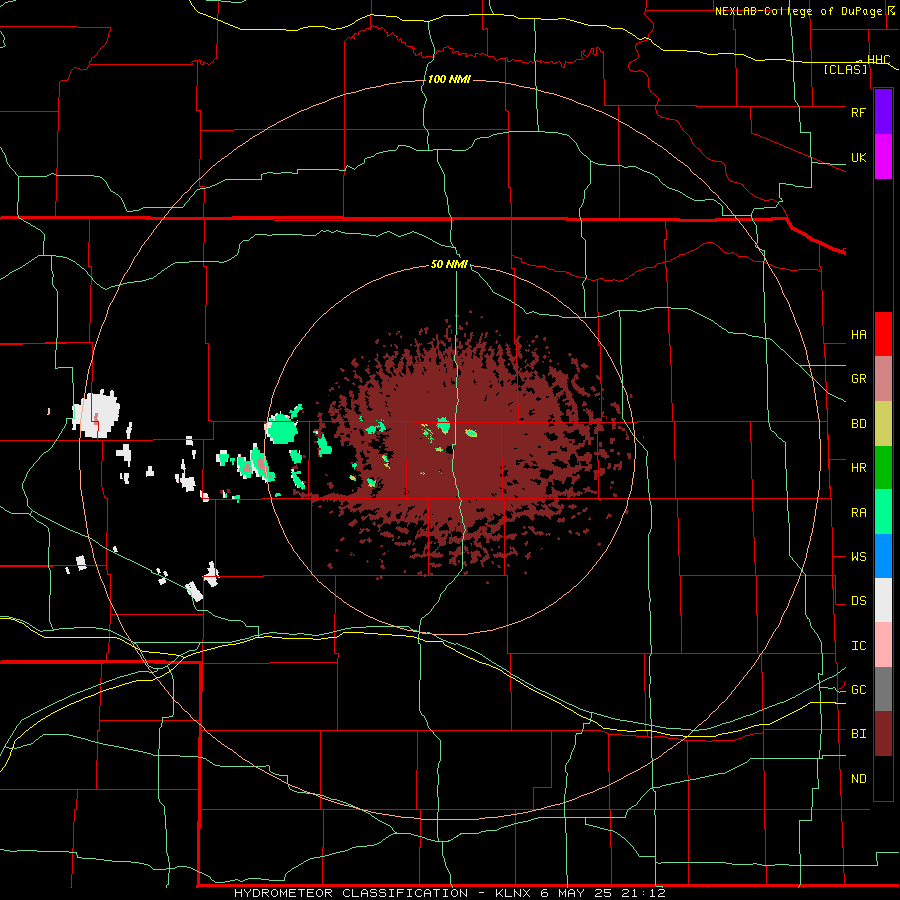
Task: Click the DS legend label
Action: (858, 601)
